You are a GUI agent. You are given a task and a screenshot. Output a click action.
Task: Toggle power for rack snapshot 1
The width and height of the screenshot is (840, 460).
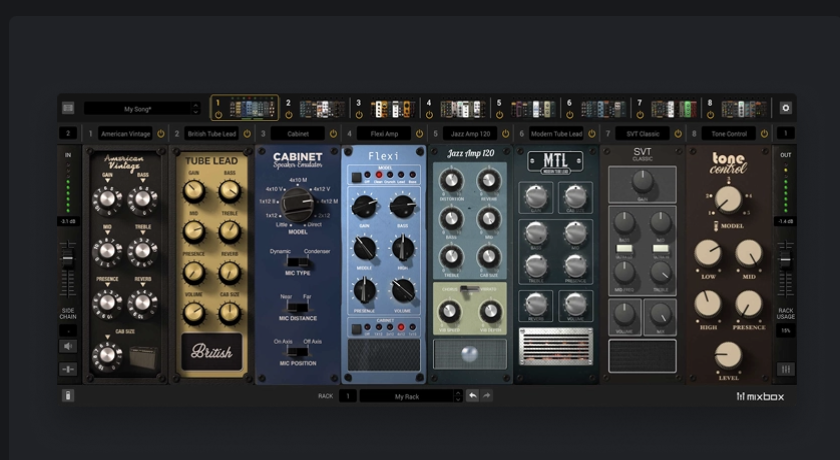(218, 115)
